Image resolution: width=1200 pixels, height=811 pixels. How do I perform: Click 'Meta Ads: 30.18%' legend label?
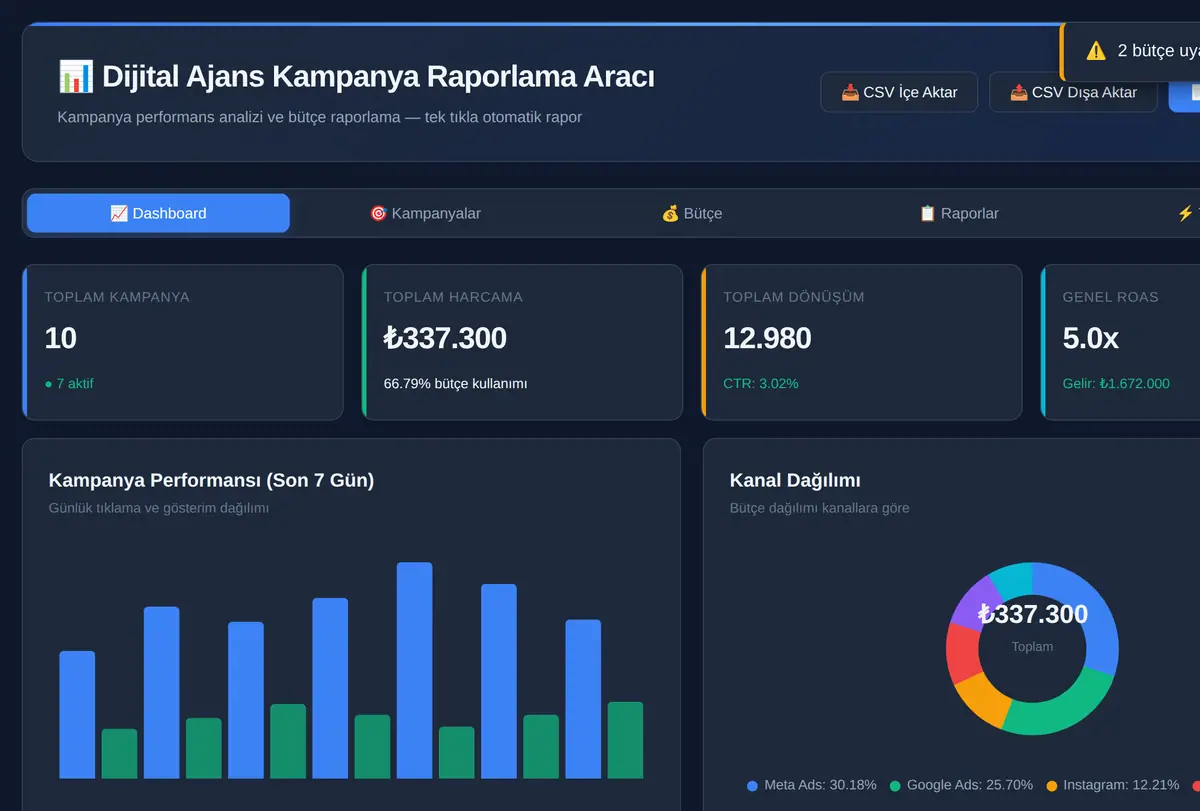[x=820, y=785]
